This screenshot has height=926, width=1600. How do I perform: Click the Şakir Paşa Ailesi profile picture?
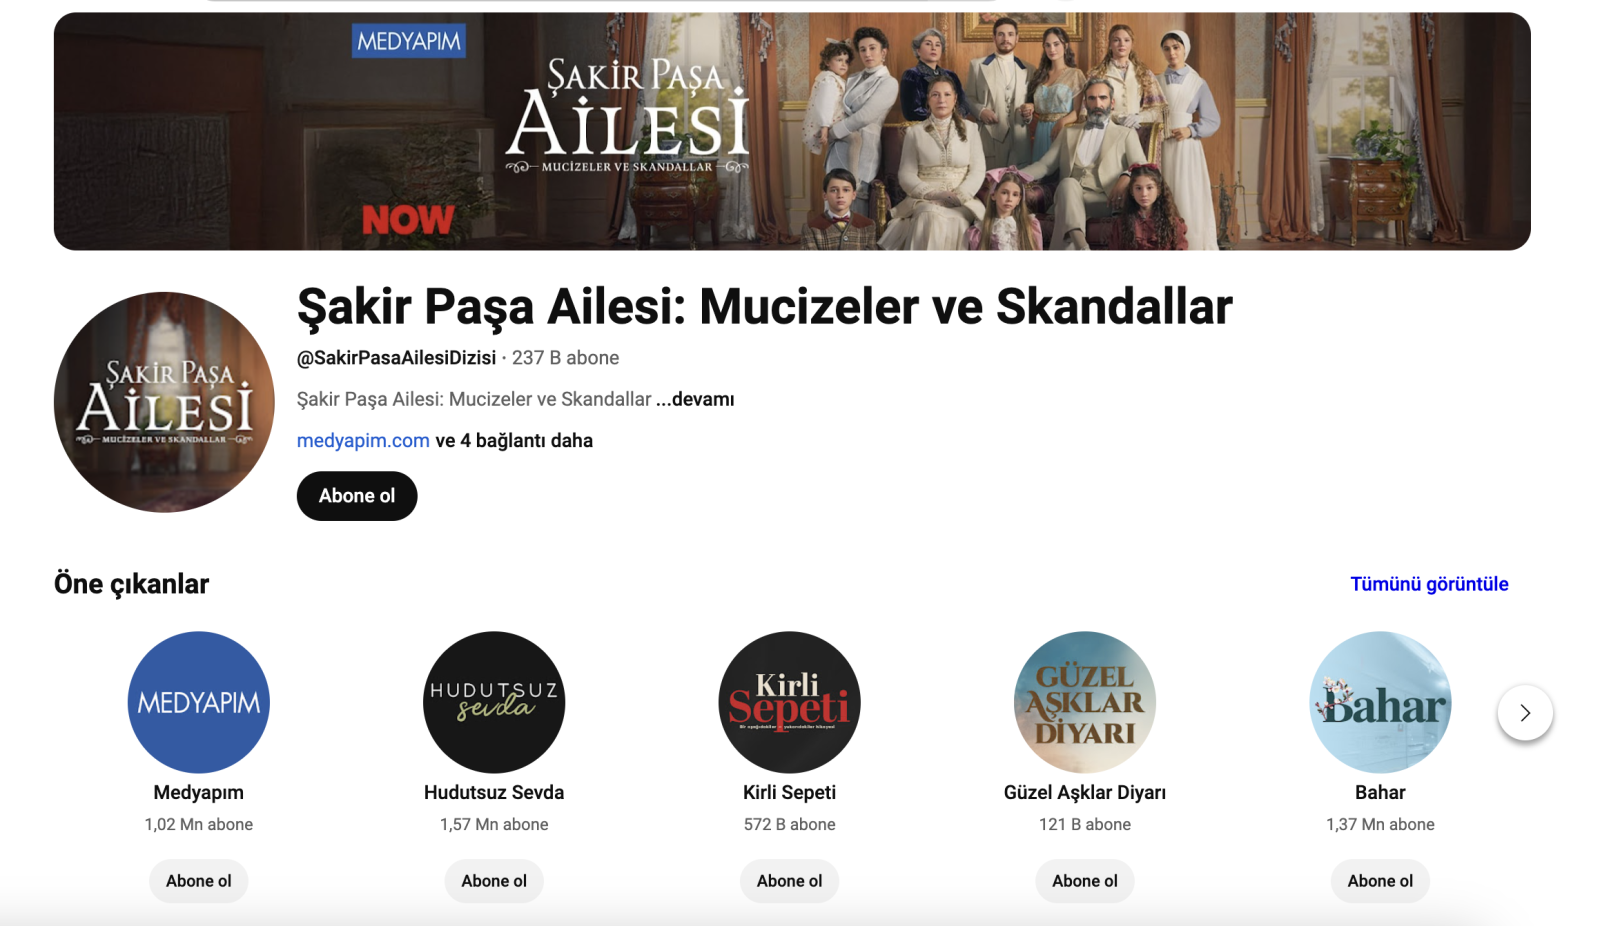pyautogui.click(x=164, y=402)
